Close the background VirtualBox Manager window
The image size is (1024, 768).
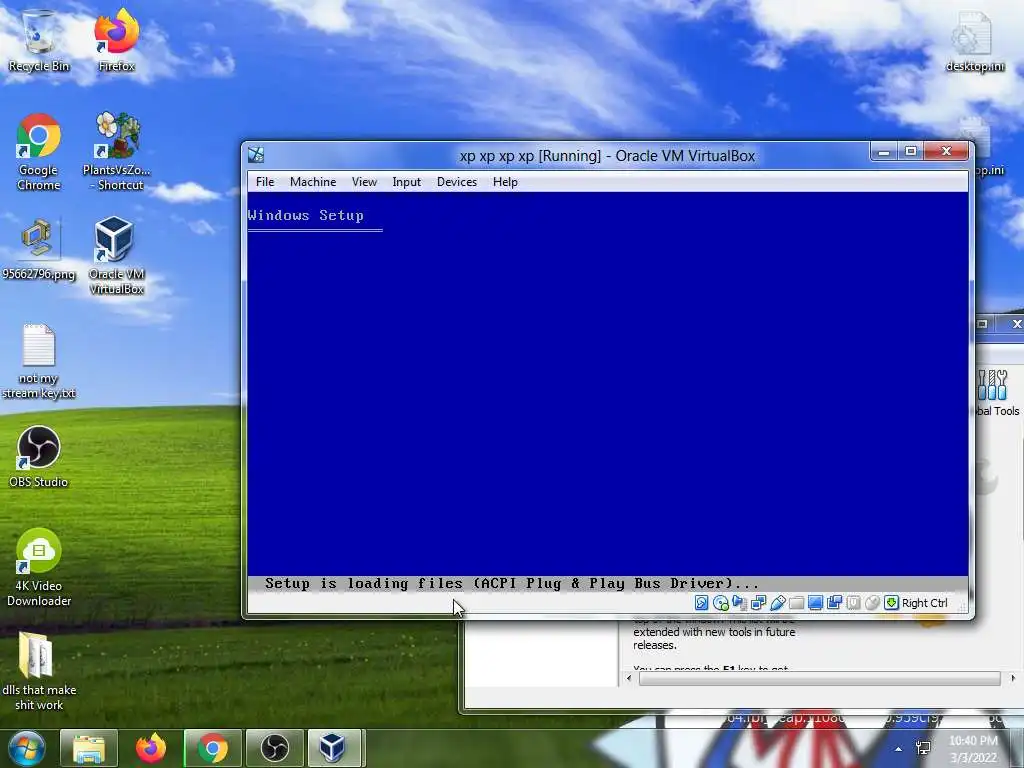pyautogui.click(x=1016, y=324)
